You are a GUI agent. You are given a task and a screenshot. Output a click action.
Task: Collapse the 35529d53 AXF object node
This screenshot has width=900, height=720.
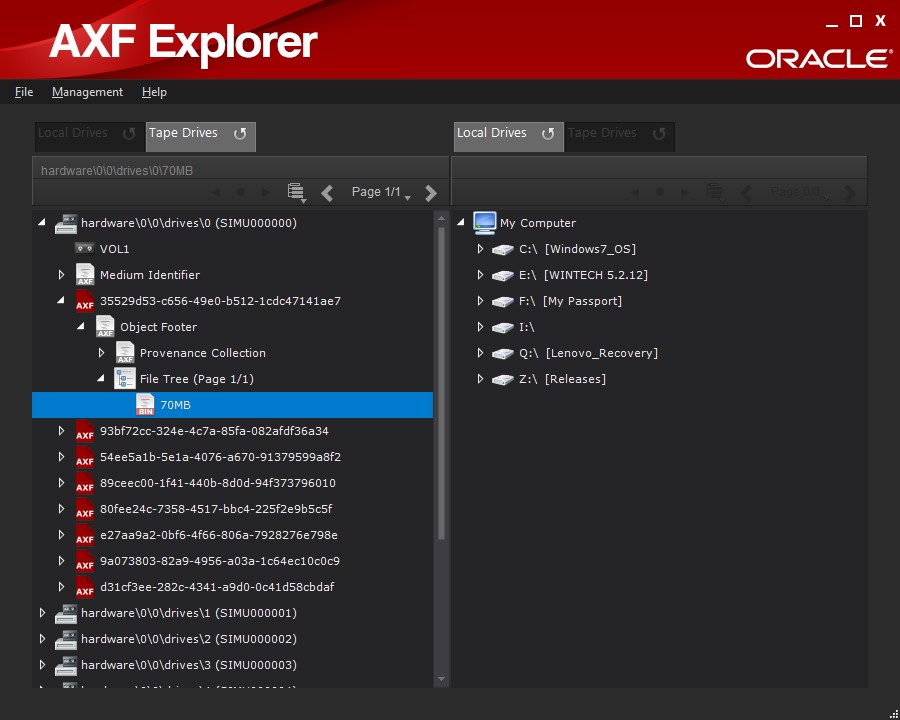click(61, 300)
